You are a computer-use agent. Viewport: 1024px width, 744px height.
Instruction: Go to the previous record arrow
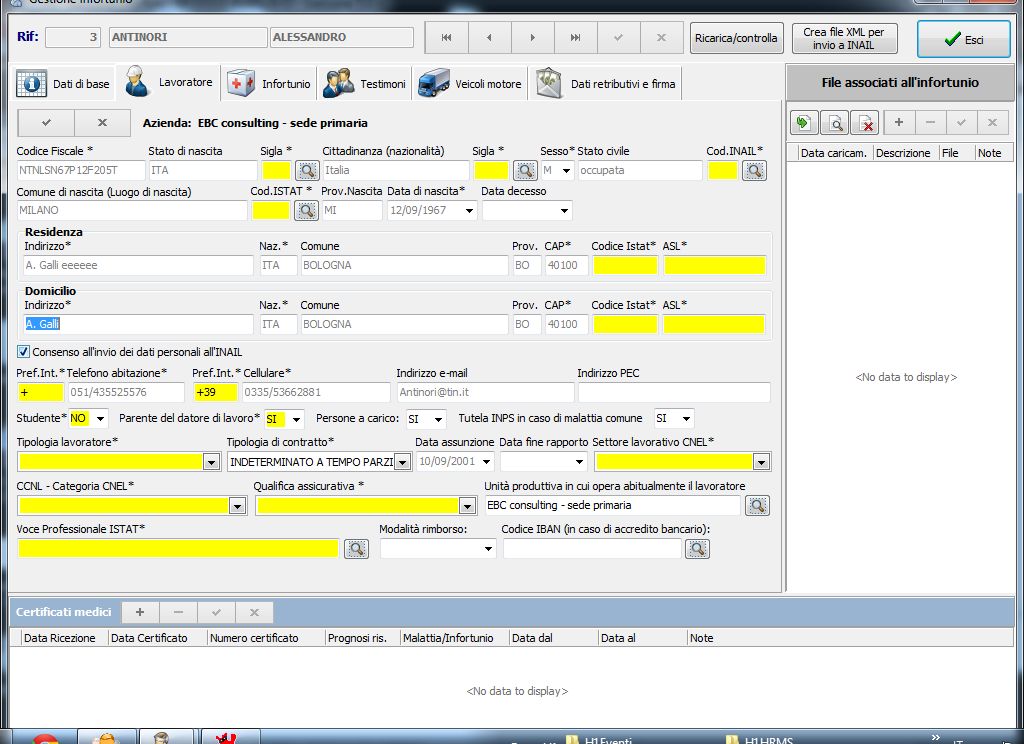[490, 37]
